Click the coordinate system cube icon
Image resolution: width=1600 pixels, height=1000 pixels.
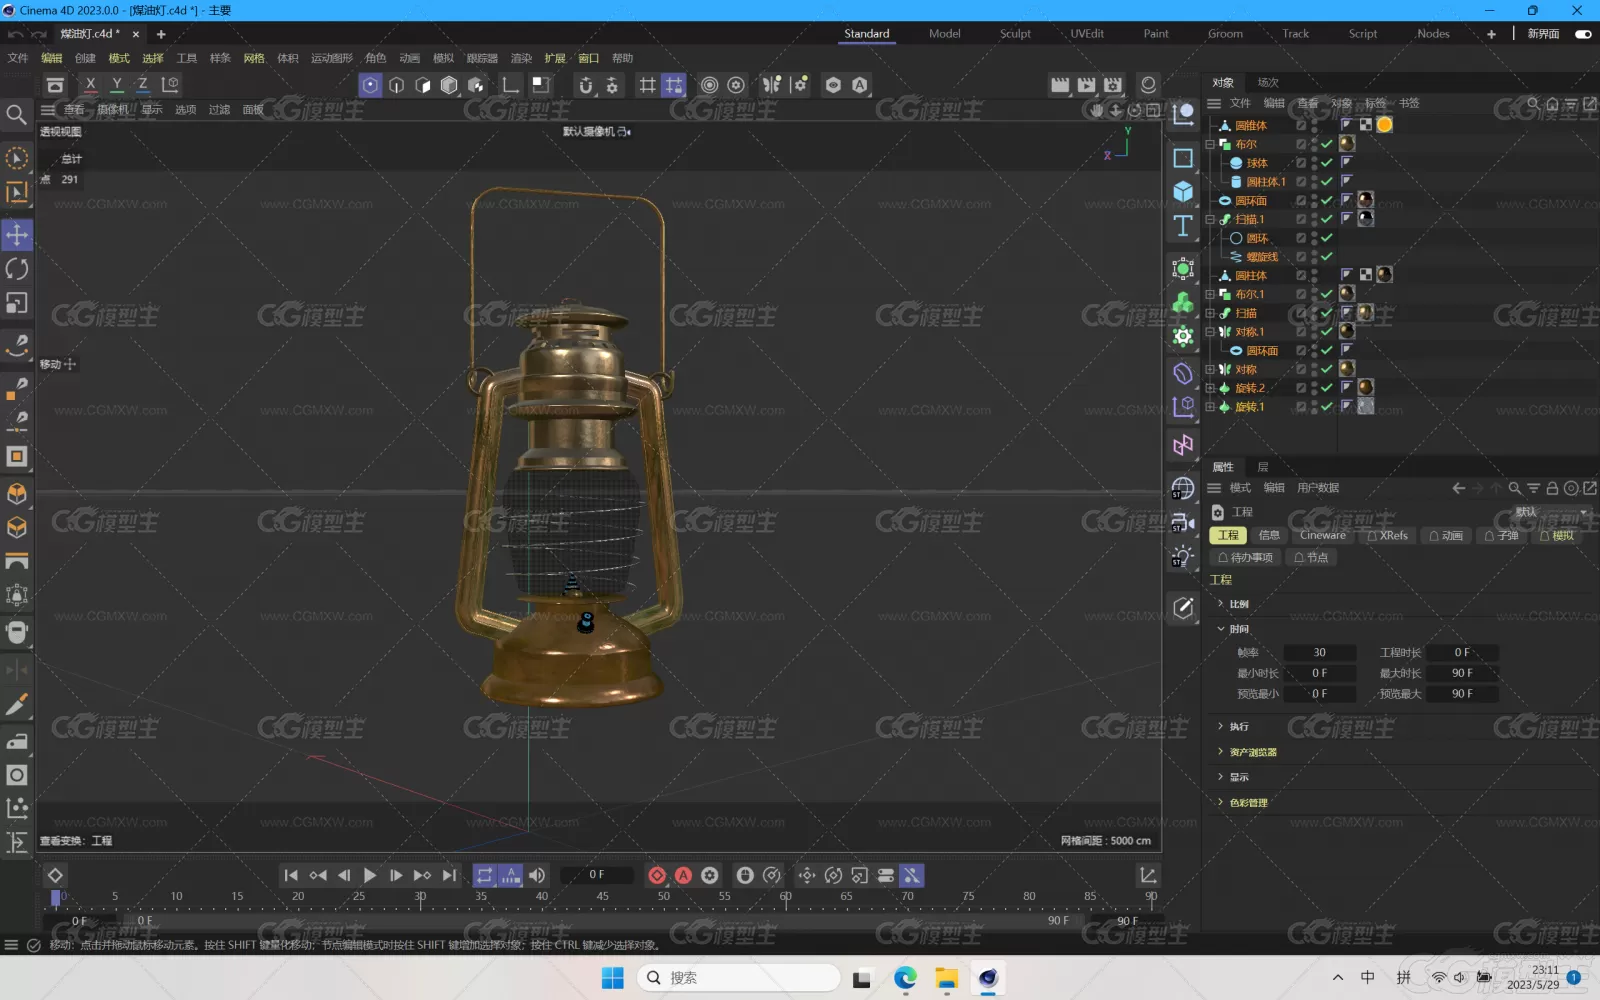pyautogui.click(x=170, y=85)
